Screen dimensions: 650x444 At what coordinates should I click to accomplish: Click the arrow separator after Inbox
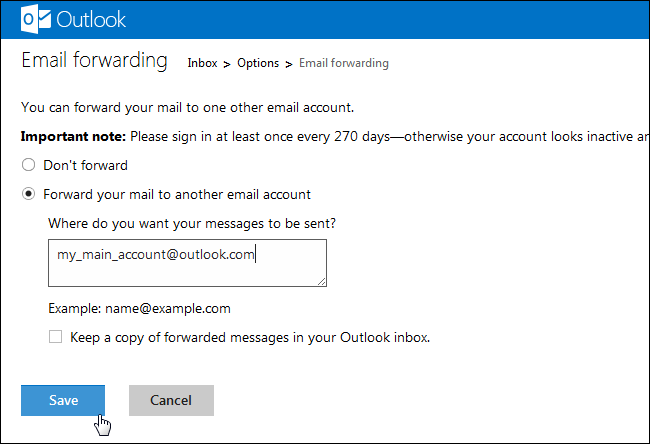tap(227, 64)
